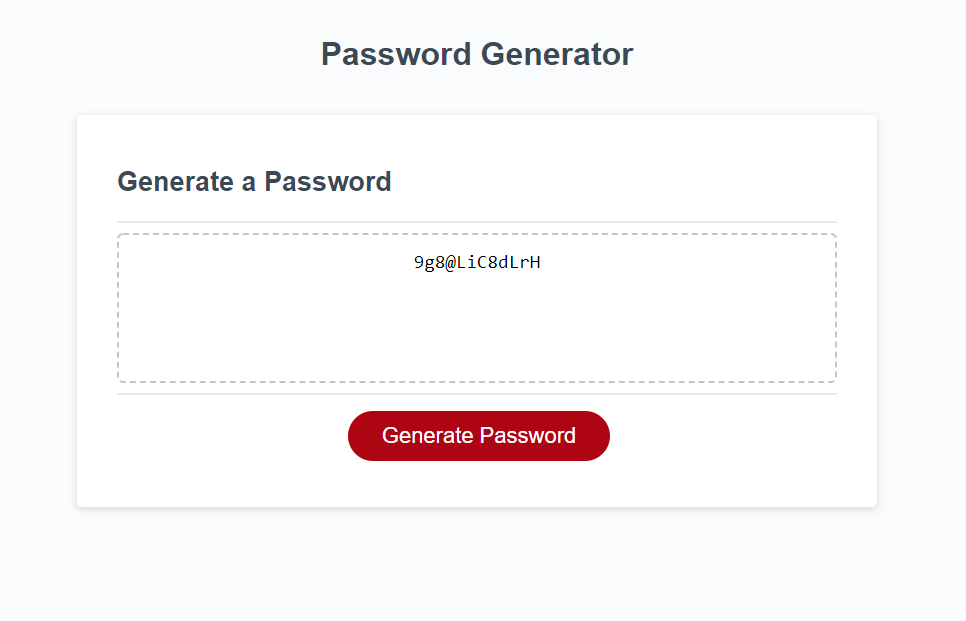The height and width of the screenshot is (621, 966).
Task: Select the generated password text 9g8@LiC8dLrH
Action: [477, 262]
